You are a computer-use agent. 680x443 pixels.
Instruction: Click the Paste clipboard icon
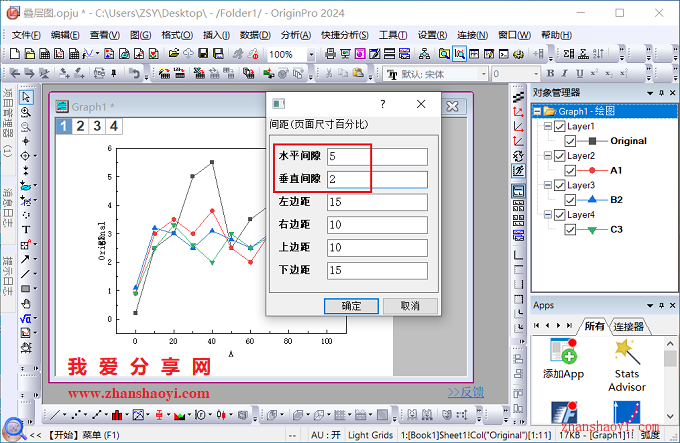[358, 74]
